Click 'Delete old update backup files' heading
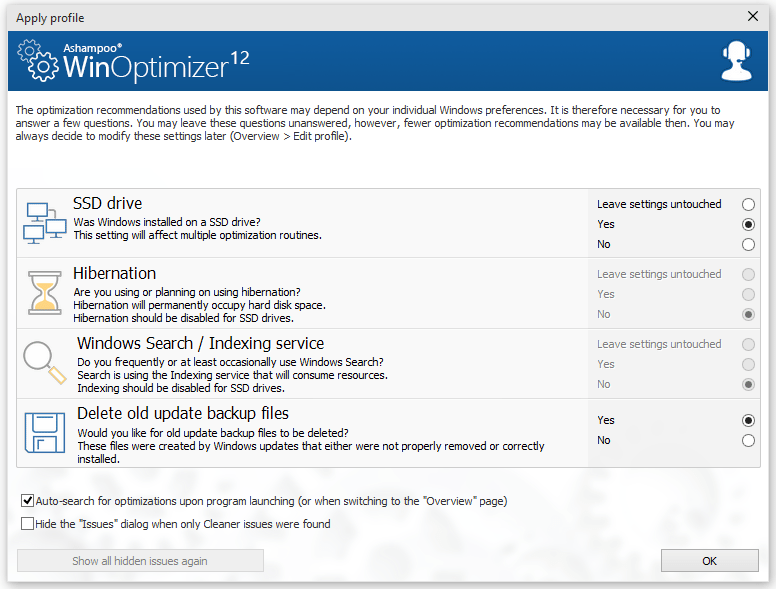The image size is (776, 589). (183, 413)
